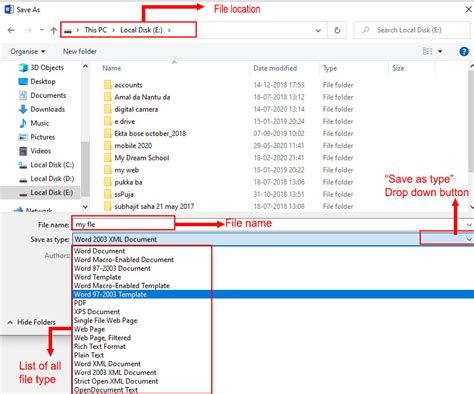Go back using the back arrow
Screen dimensions: 474x394
coord(11,30)
